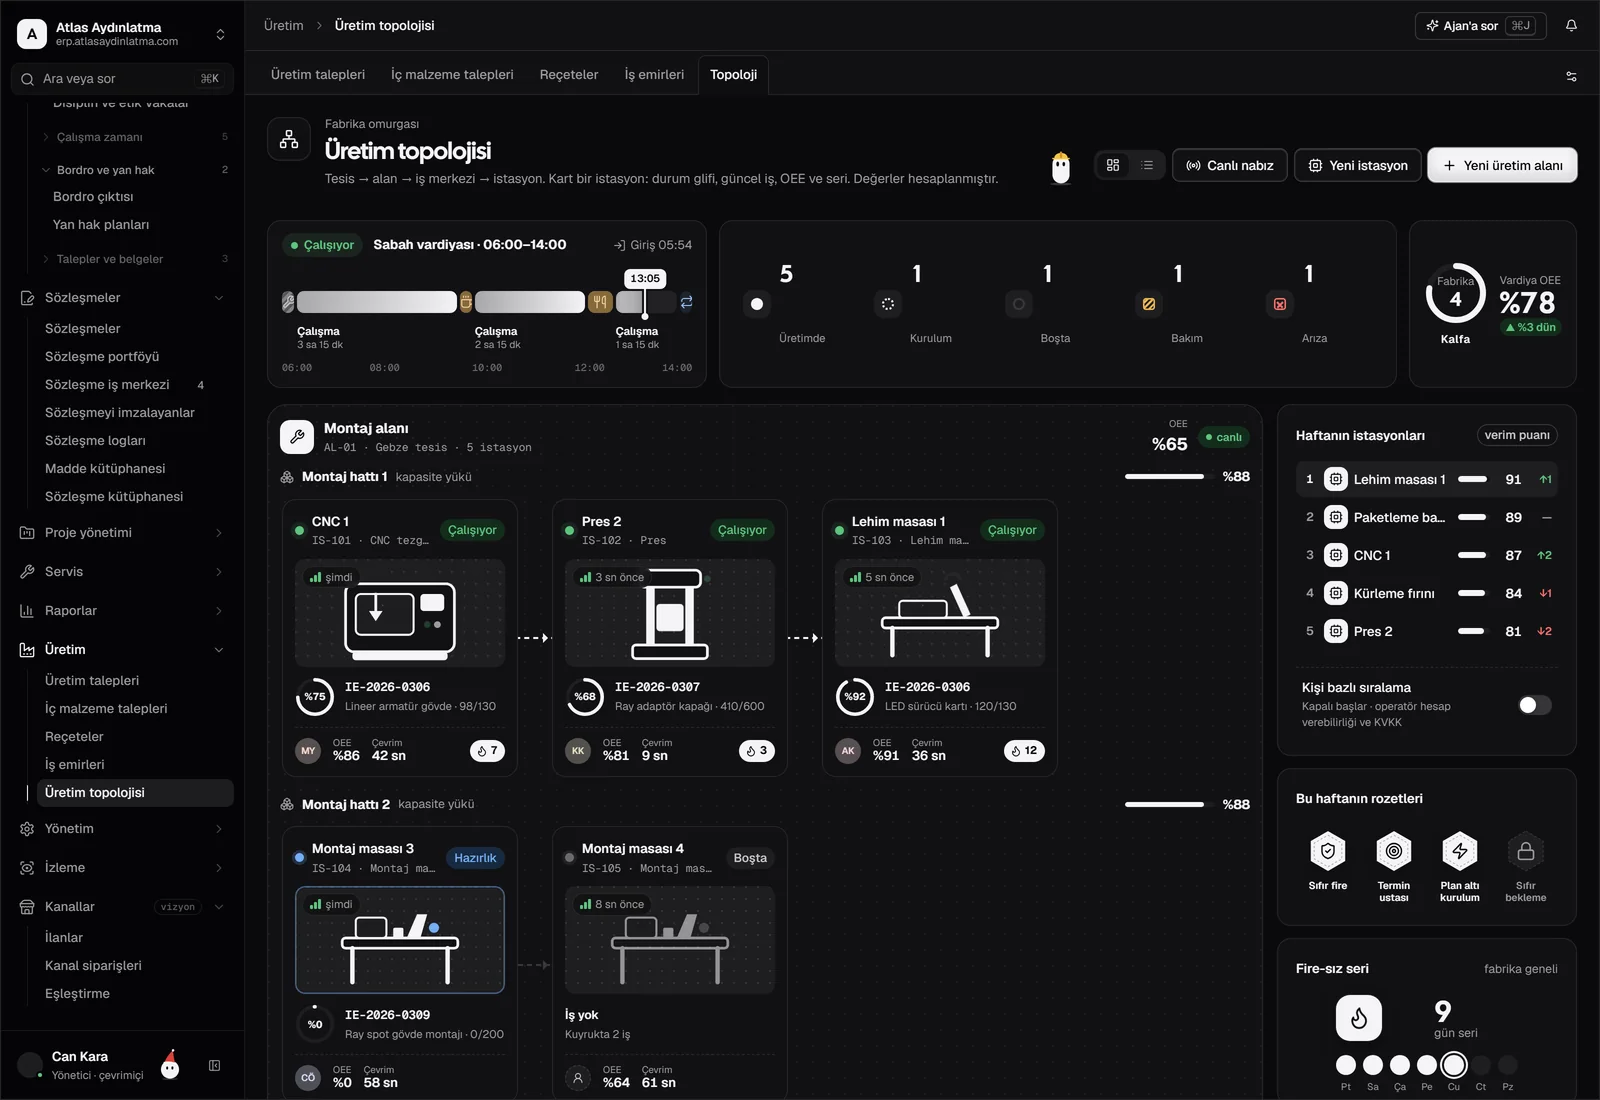Select the Üretimde status icon
The width and height of the screenshot is (1600, 1100).
pos(757,304)
